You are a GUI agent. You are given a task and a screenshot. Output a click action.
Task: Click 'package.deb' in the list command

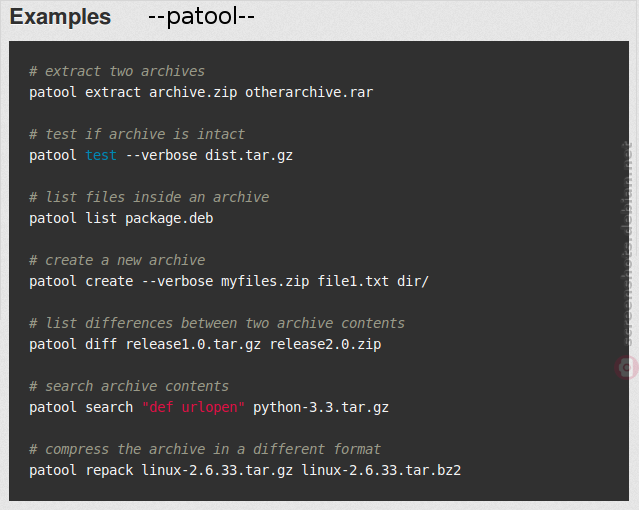point(169,219)
